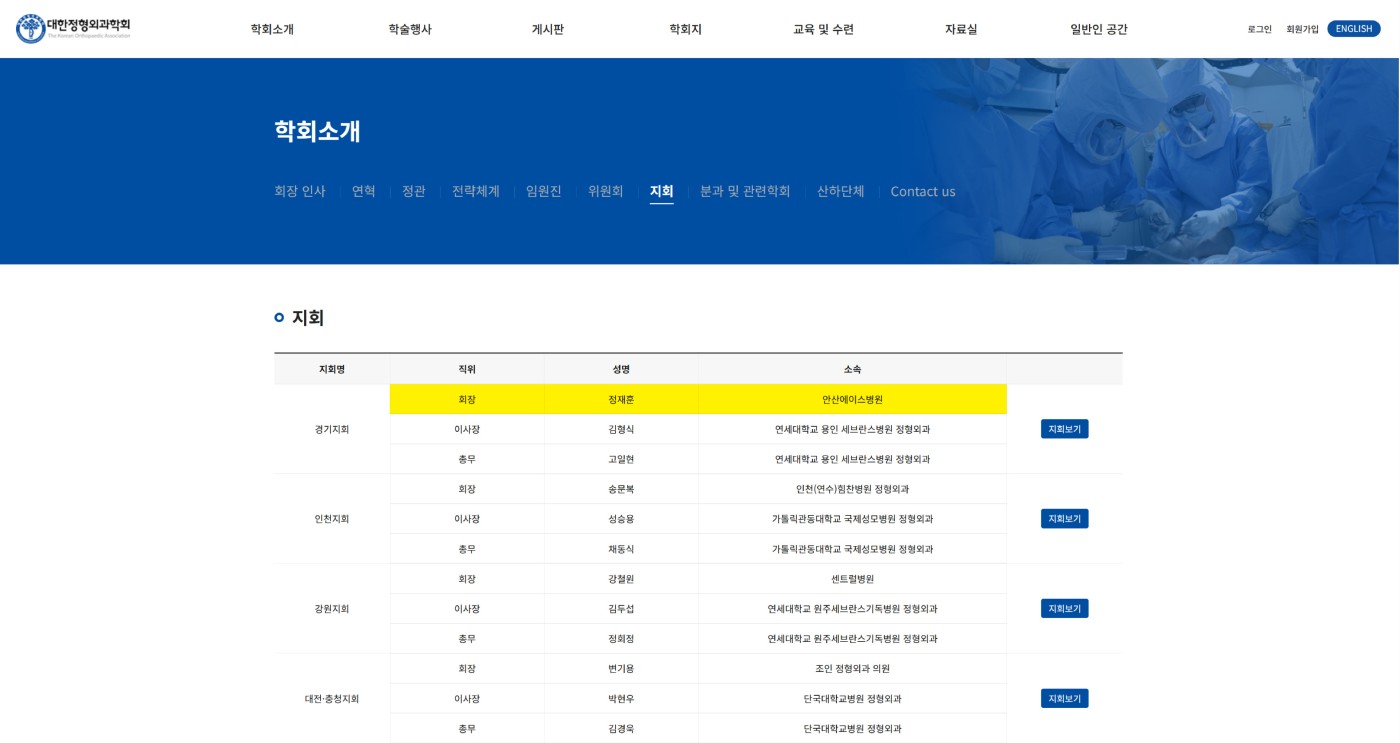Viewport: 1400px width, 743px height.
Task: Open the 학회지 main menu
Action: pyautogui.click(x=685, y=29)
